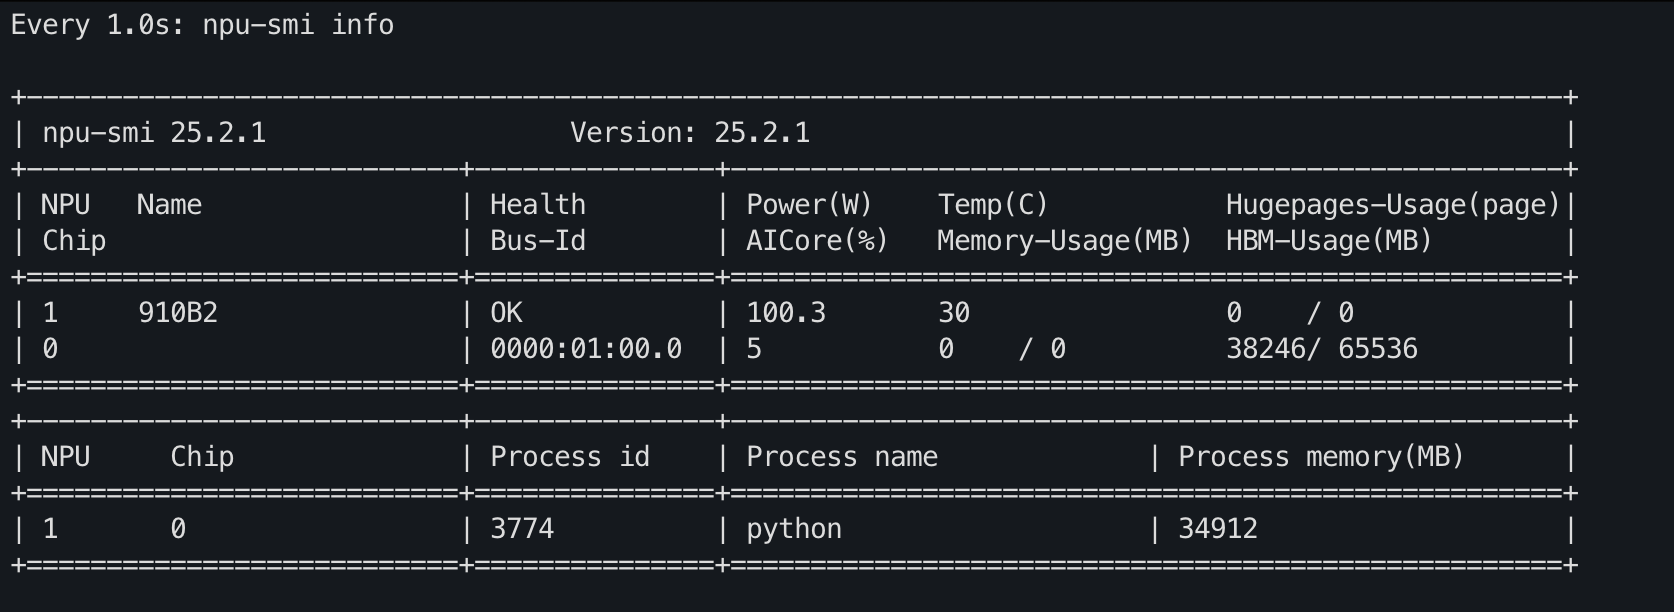The height and width of the screenshot is (612, 1674).
Task: Click the 'HBM-Usage(MB)' header
Action: click(1329, 241)
